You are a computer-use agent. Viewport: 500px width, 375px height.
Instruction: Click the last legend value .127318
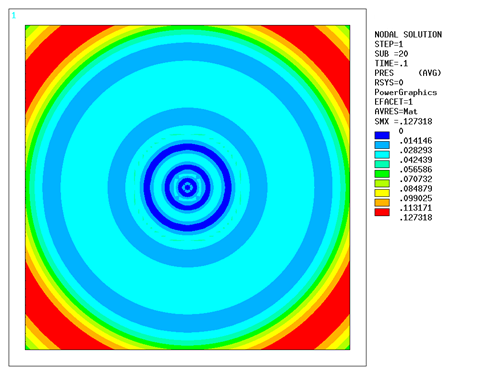point(416,218)
